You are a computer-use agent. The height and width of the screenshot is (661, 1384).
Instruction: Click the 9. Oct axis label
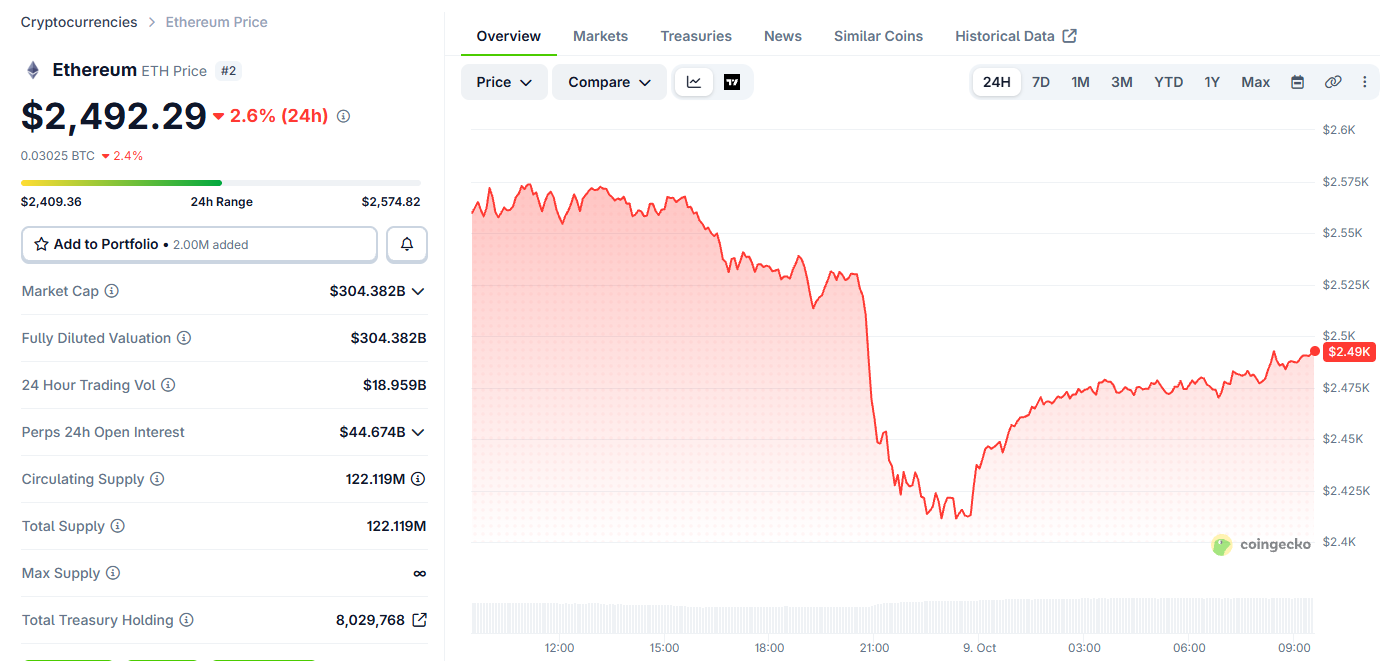click(x=980, y=648)
